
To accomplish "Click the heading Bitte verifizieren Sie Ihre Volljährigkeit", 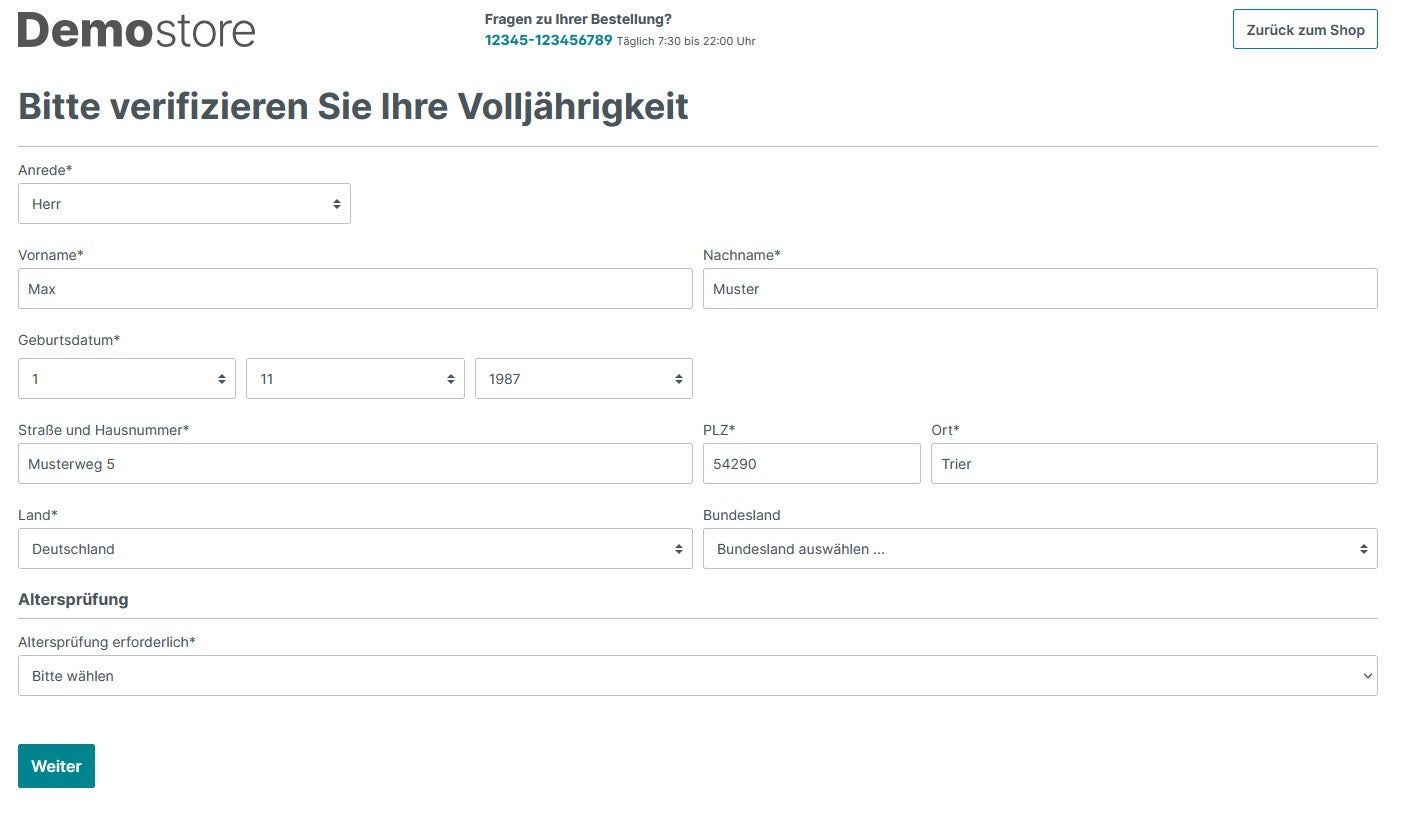I will pyautogui.click(x=353, y=106).
